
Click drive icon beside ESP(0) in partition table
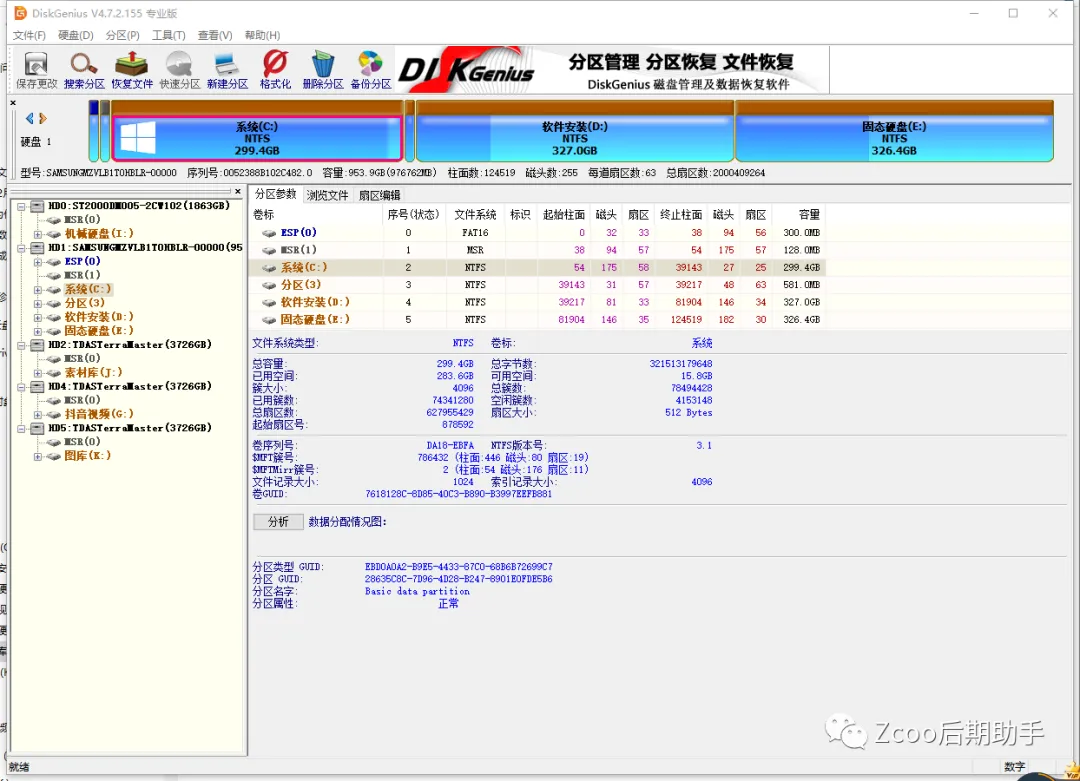tap(269, 233)
